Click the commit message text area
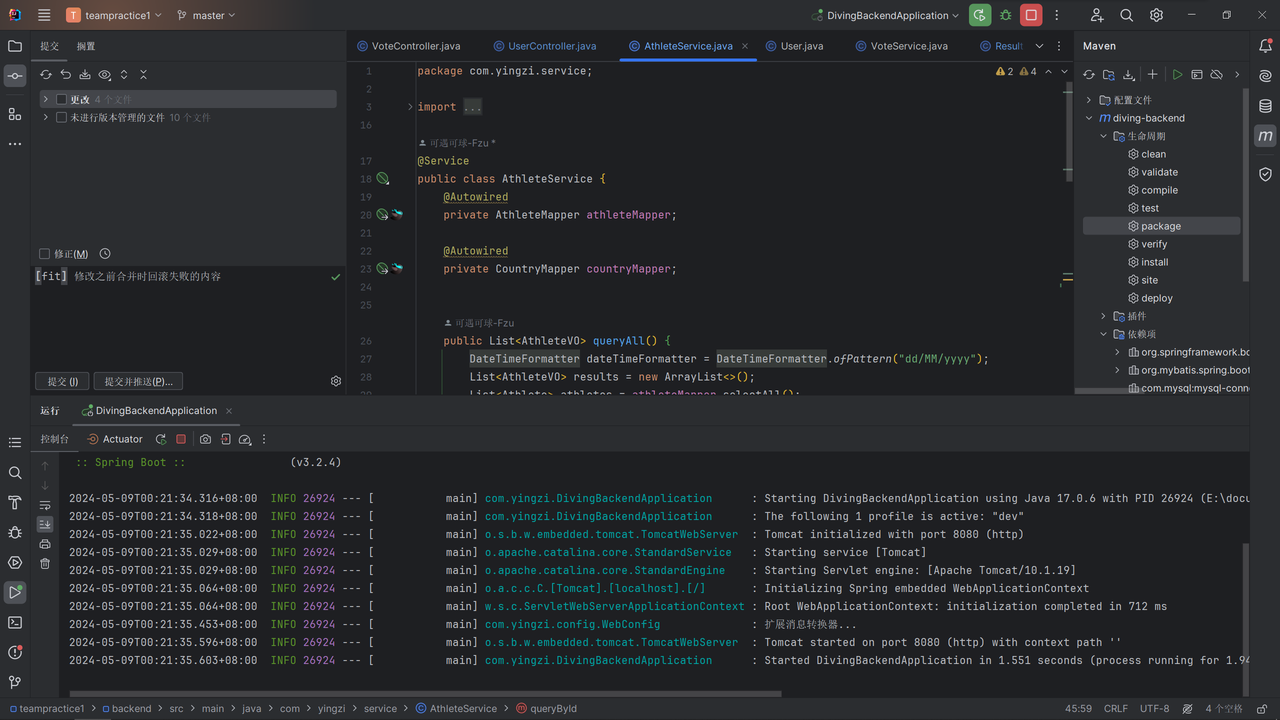This screenshot has height=720, width=1280. pyautogui.click(x=188, y=318)
